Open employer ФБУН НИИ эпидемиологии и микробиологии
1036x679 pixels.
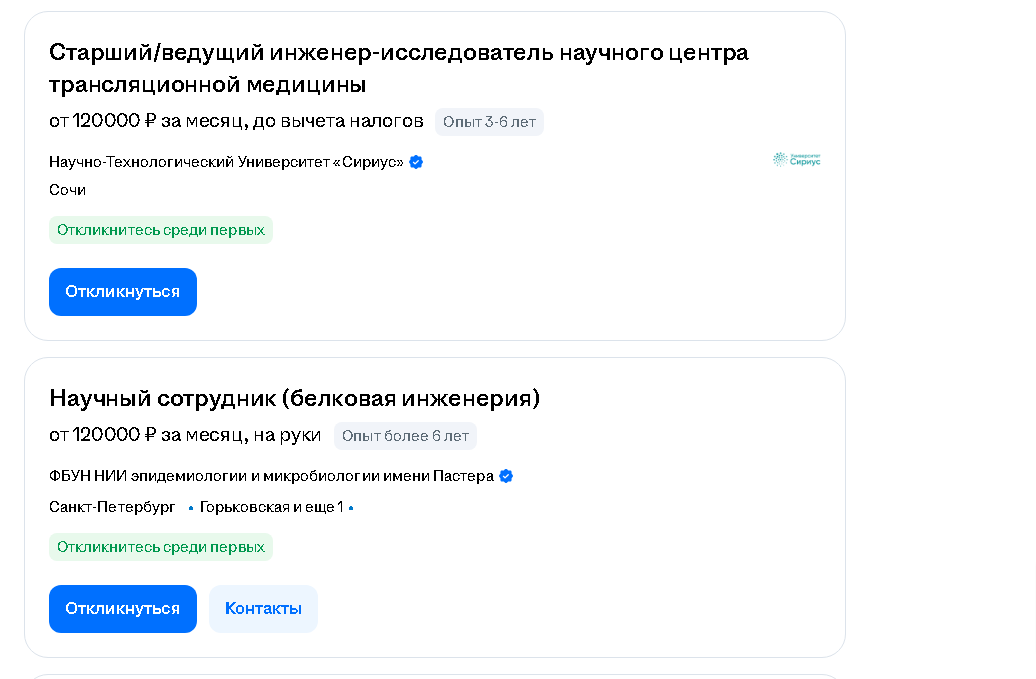pyautogui.click(x=272, y=476)
